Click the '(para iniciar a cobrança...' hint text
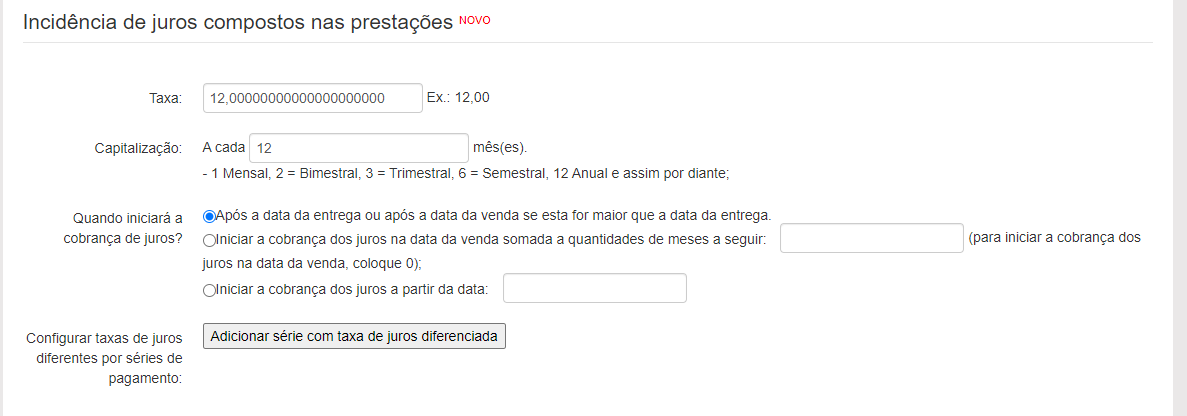 click(x=1052, y=239)
